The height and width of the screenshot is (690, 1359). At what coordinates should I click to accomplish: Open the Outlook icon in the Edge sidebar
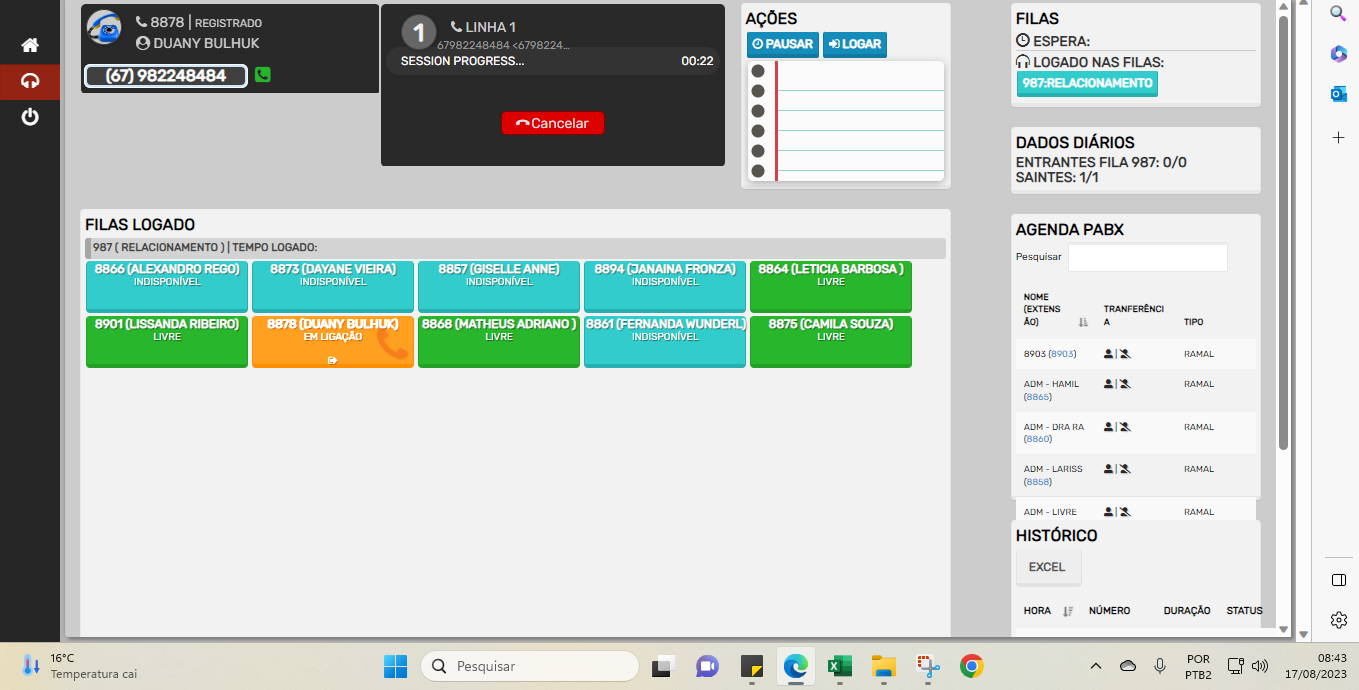1338,94
